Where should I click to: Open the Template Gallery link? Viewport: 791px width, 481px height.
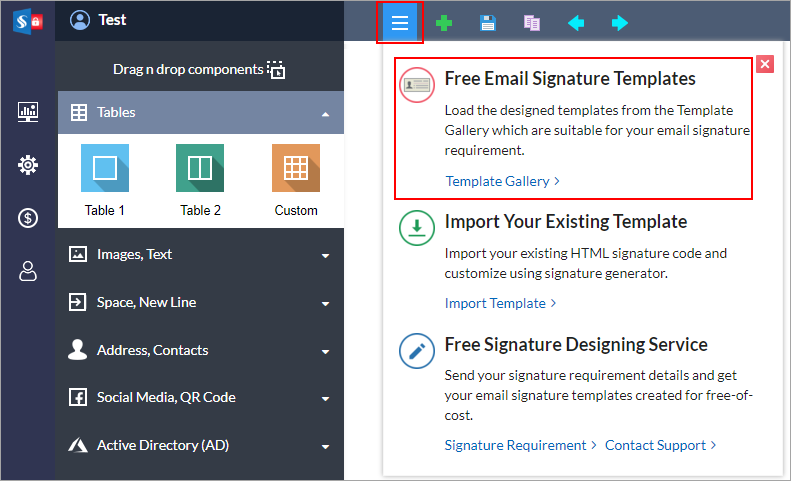(502, 181)
